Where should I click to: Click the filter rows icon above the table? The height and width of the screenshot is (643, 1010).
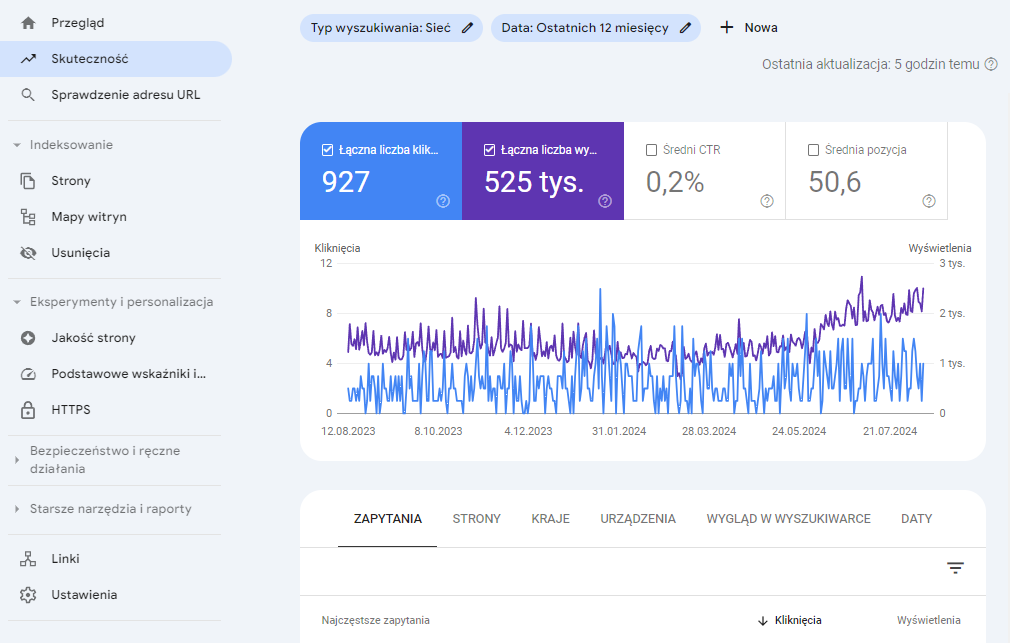pyautogui.click(x=955, y=568)
